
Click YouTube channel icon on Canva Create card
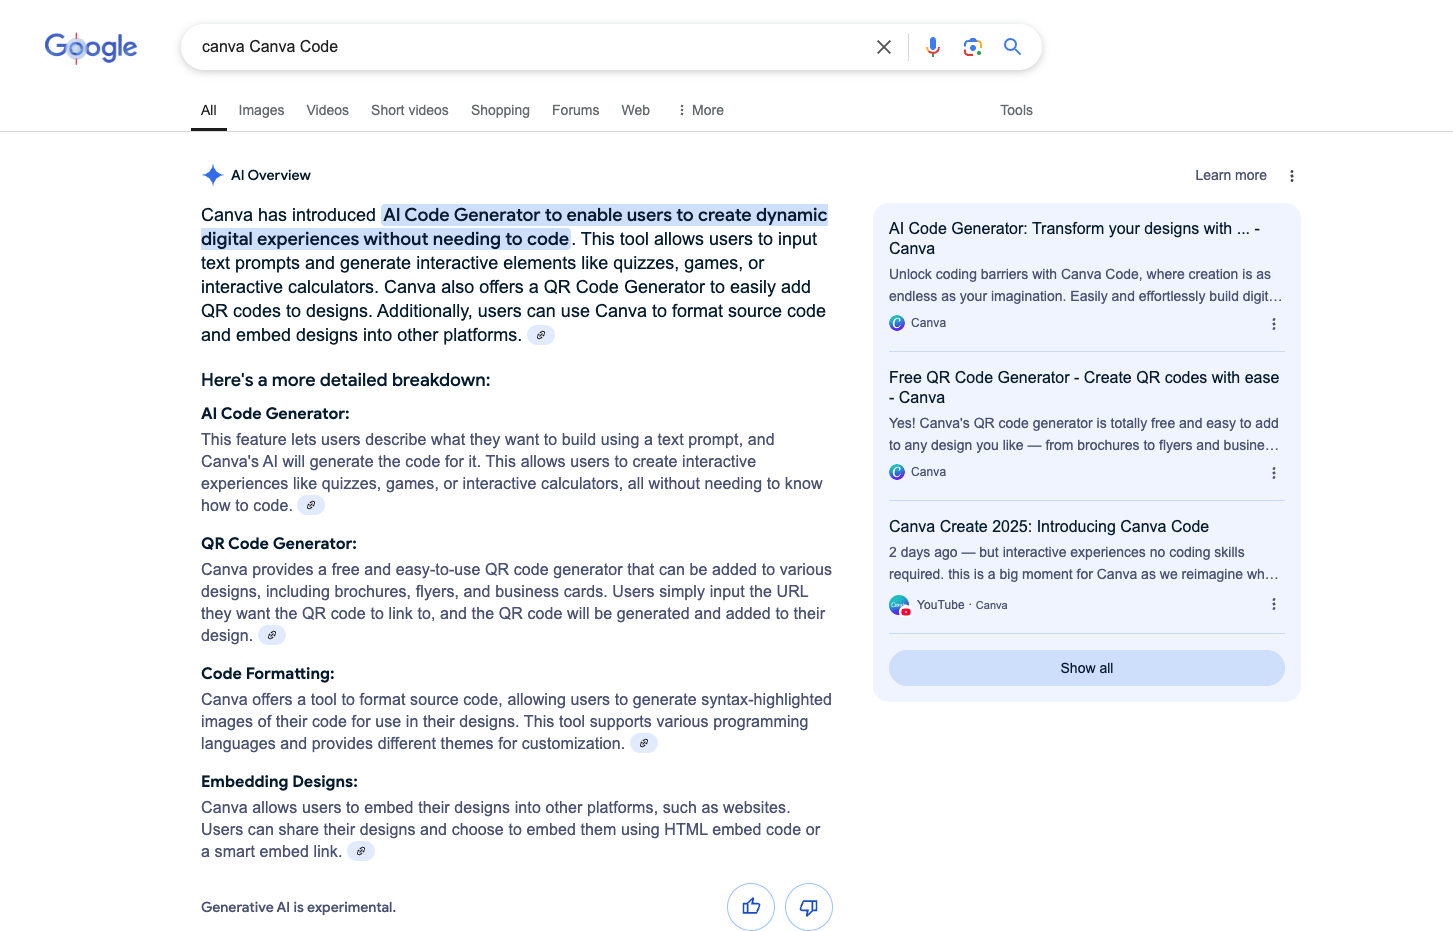pyautogui.click(x=900, y=605)
